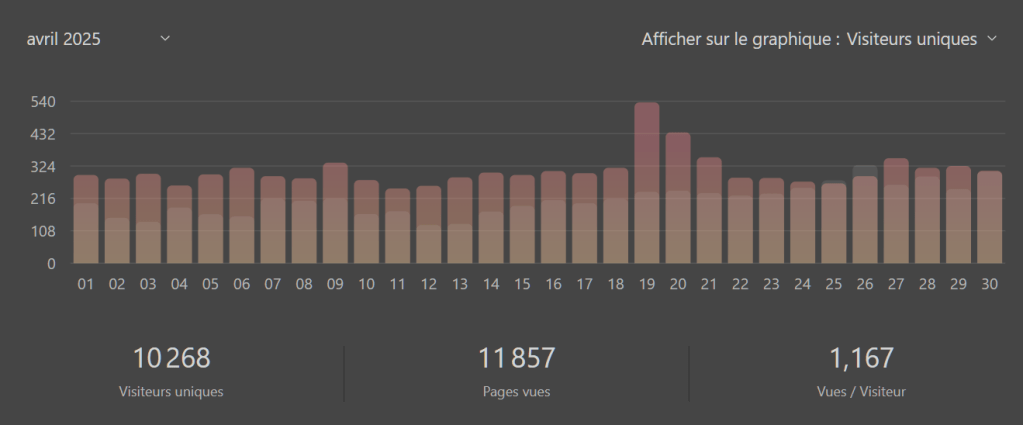
Task: Click the day 15 label on the axis
Action: [522, 285]
